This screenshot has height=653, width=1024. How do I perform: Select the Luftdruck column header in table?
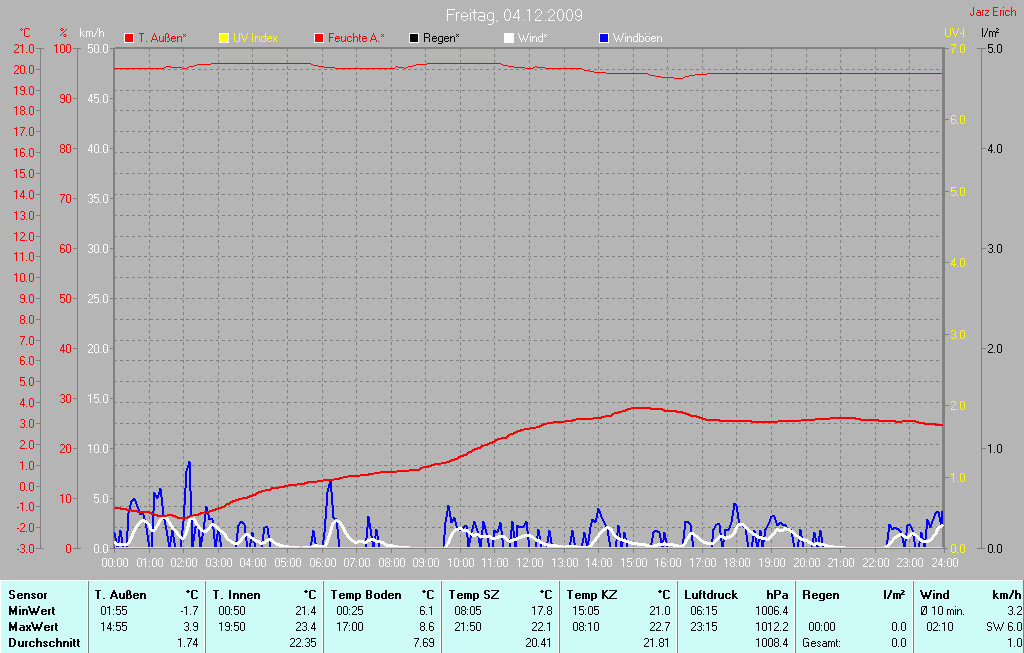pyautogui.click(x=711, y=595)
